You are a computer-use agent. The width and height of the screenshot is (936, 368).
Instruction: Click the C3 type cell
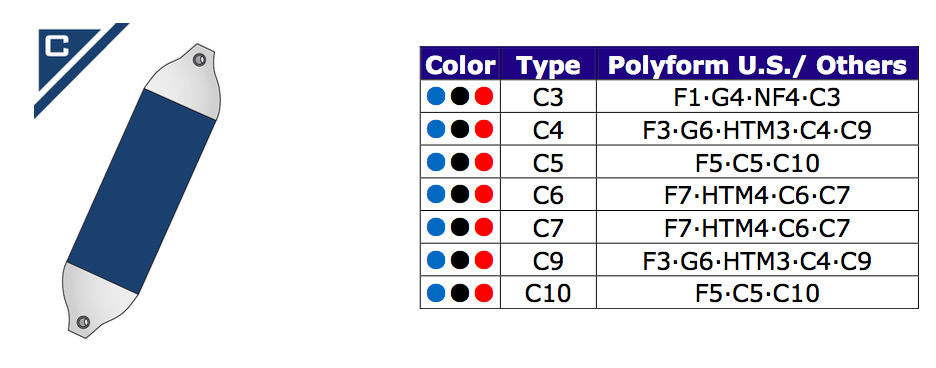tap(548, 96)
